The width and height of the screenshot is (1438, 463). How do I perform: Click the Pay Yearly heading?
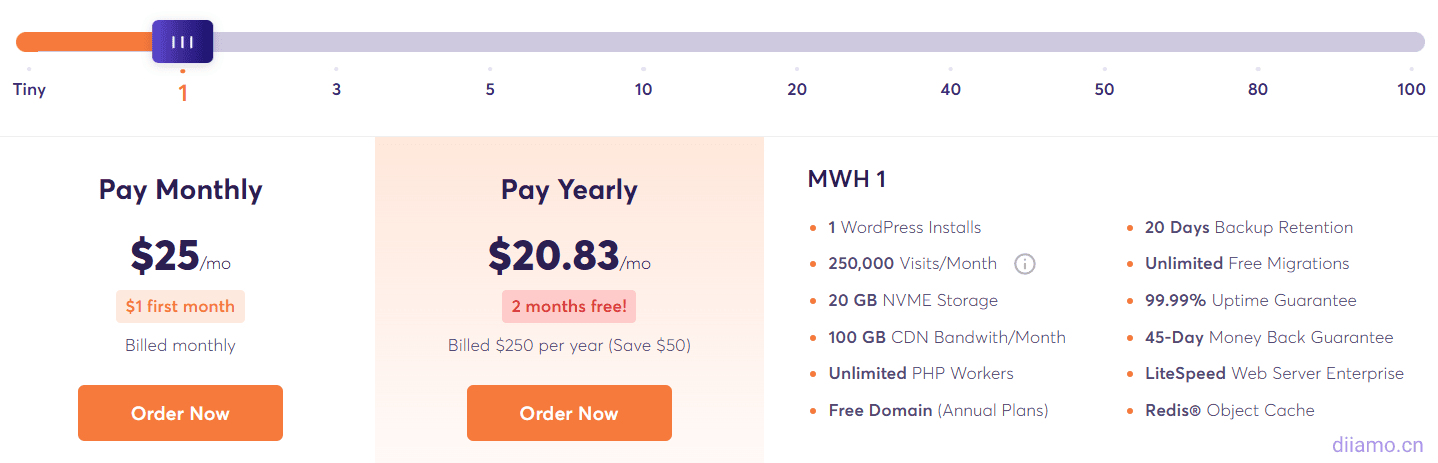click(x=569, y=190)
